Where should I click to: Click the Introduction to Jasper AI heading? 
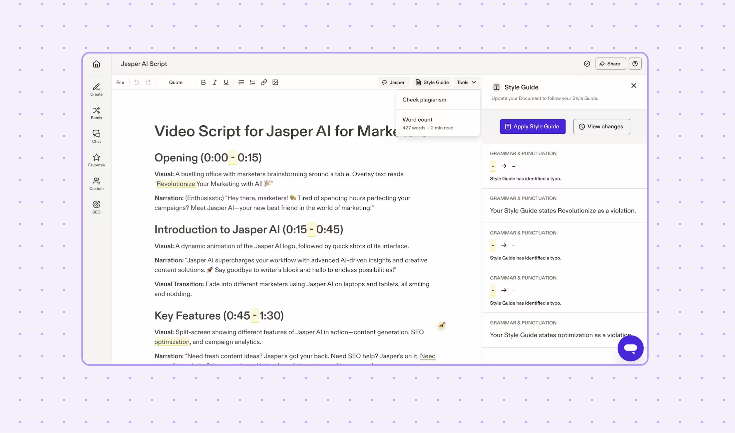[249, 229]
